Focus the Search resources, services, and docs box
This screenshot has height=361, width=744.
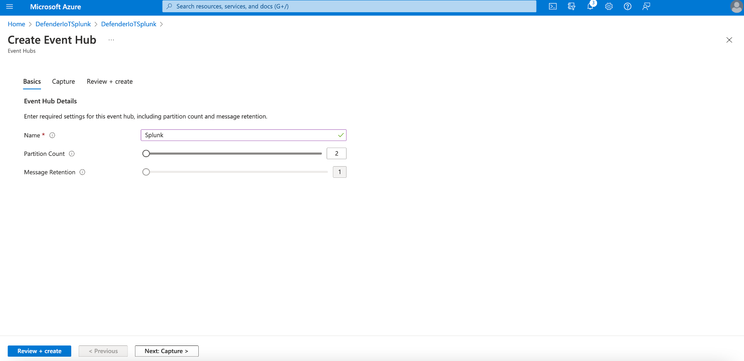click(x=349, y=7)
